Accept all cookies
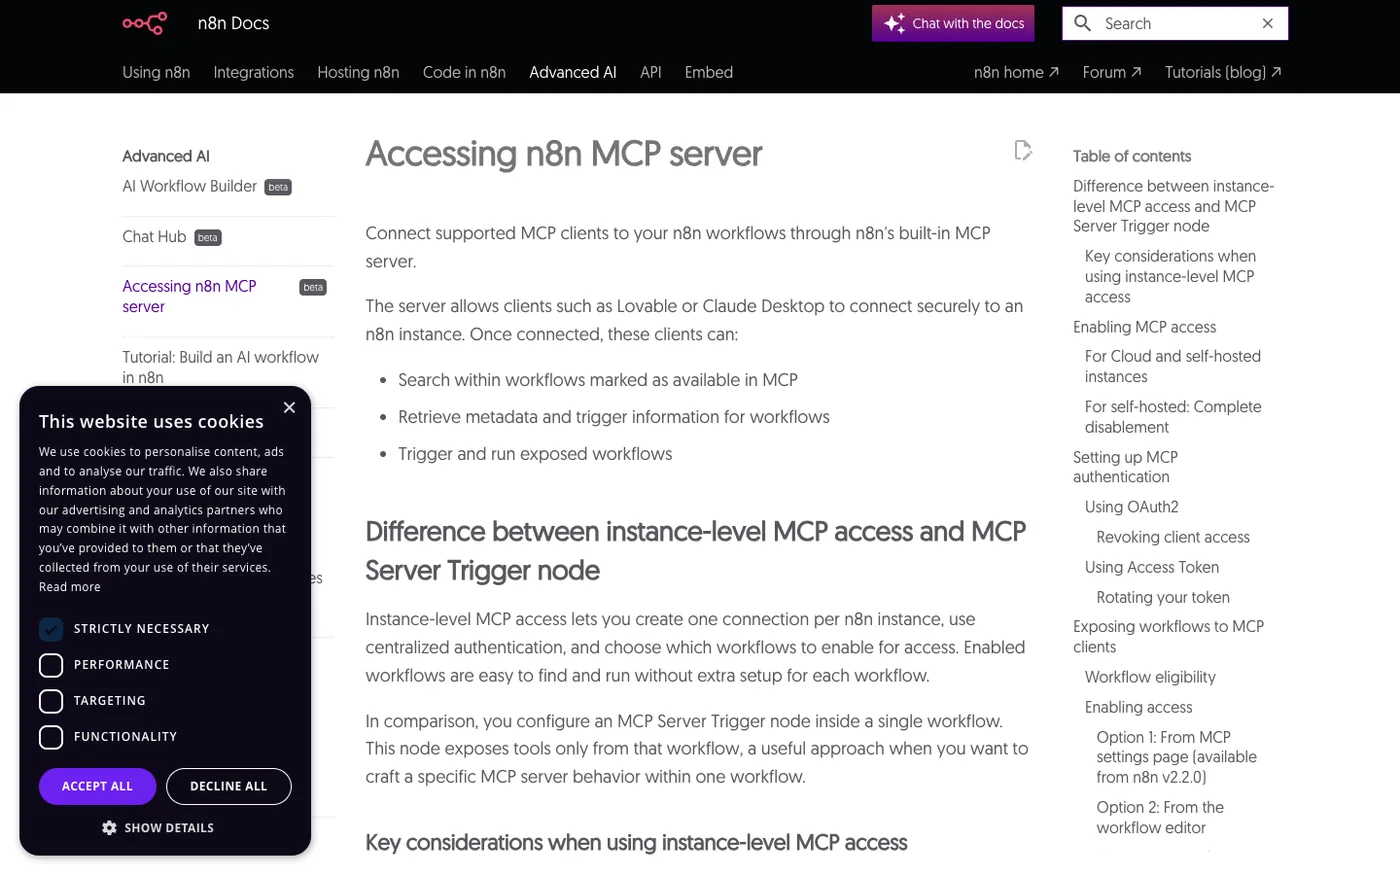Screen dimensions: 1400x875 (97, 786)
